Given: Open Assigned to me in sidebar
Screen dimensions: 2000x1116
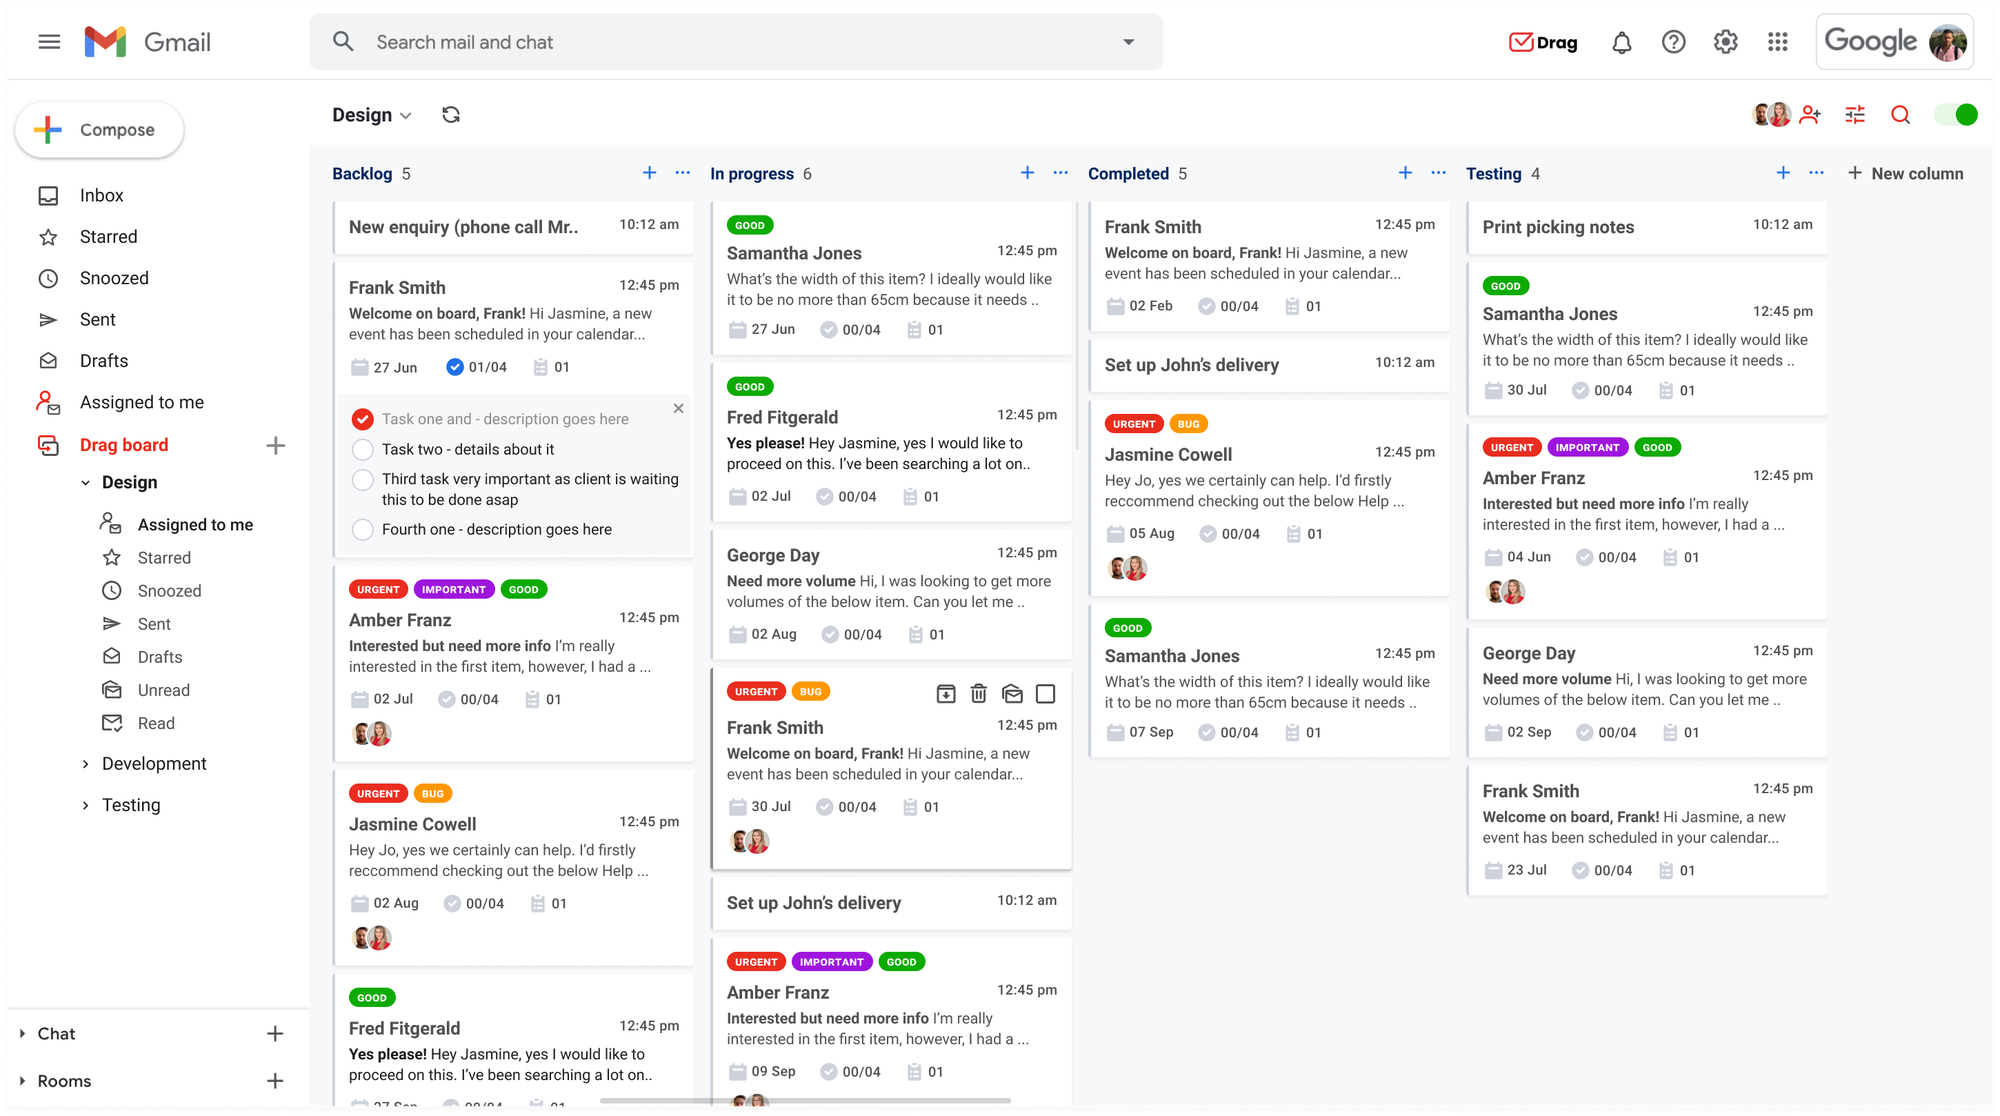Looking at the screenshot, I should (x=141, y=402).
